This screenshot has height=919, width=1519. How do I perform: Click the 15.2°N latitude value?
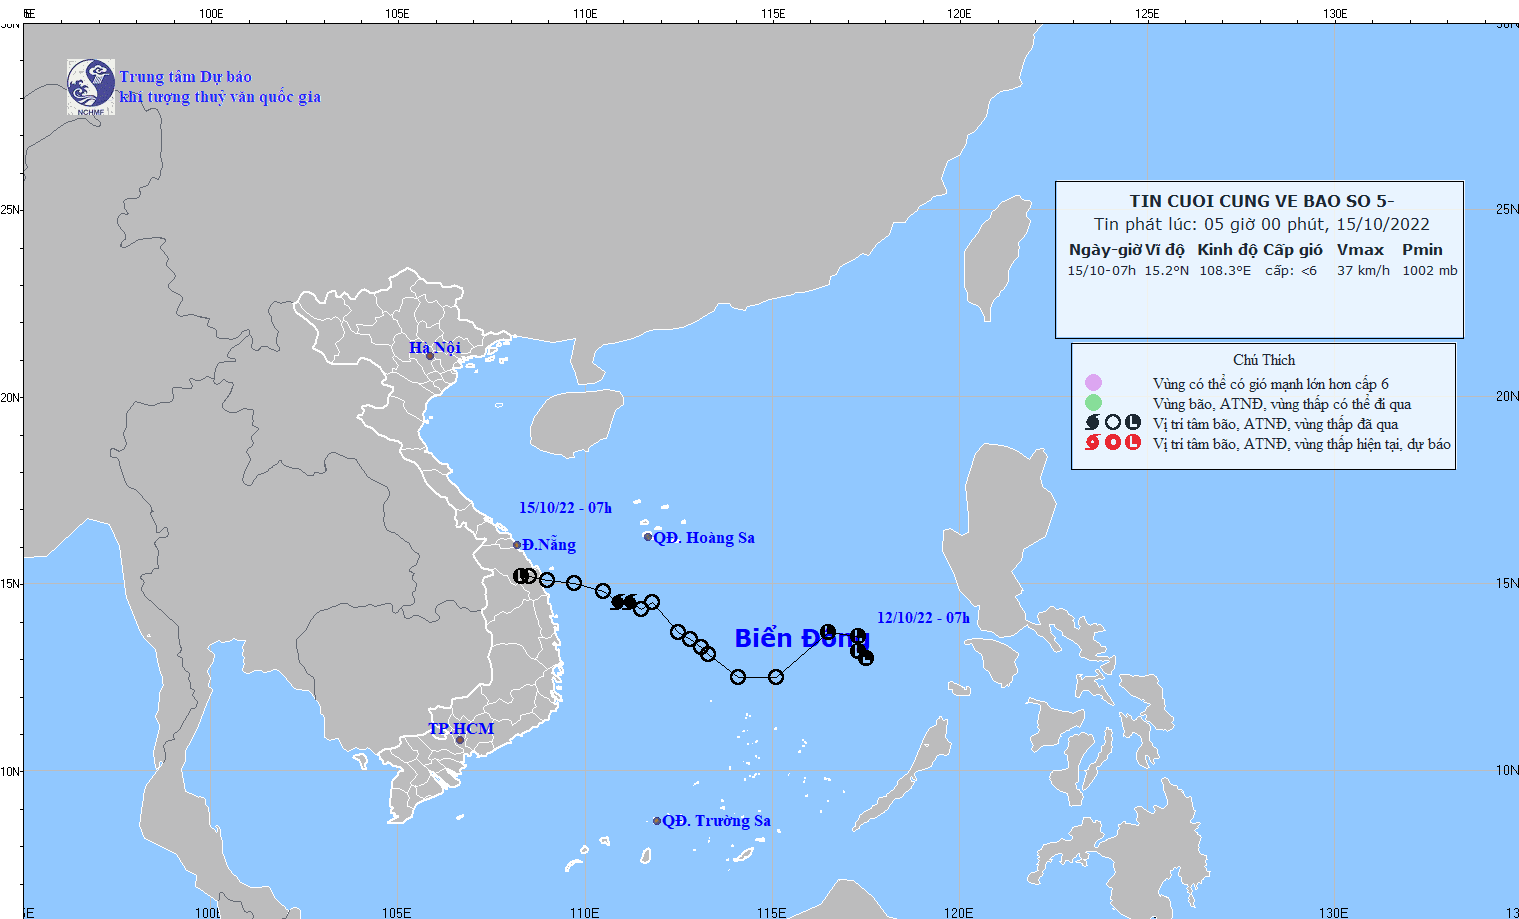[x=1167, y=271]
